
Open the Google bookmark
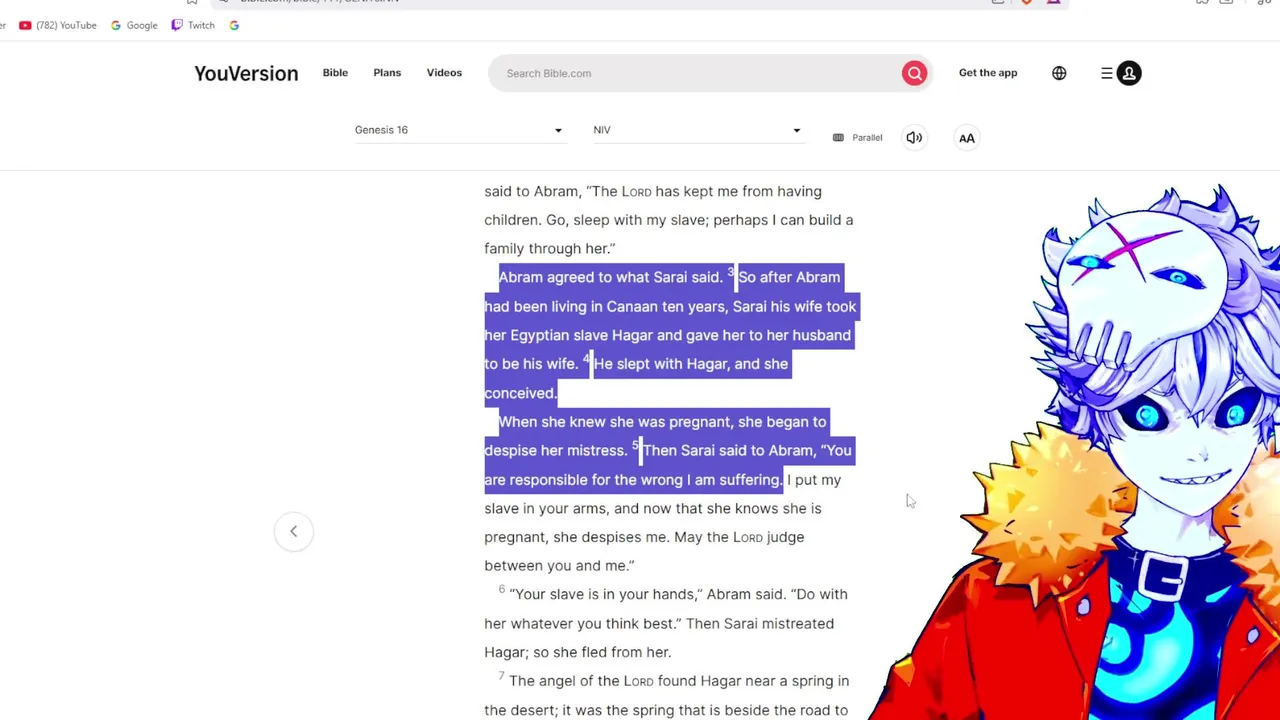(x=134, y=25)
